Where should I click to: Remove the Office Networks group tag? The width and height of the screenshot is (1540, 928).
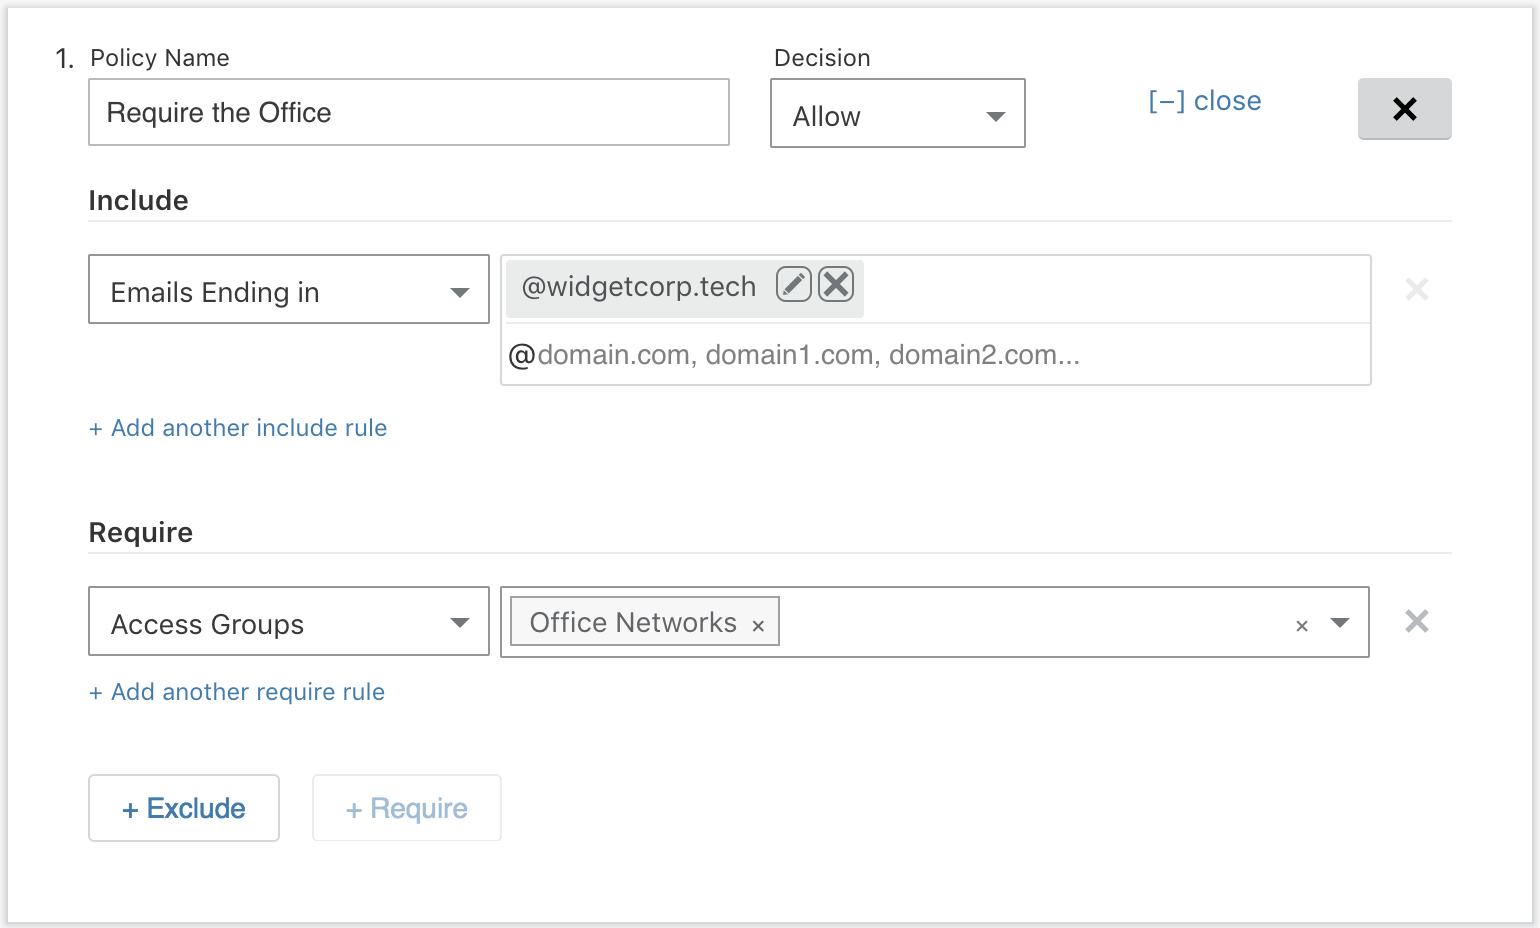tap(759, 626)
